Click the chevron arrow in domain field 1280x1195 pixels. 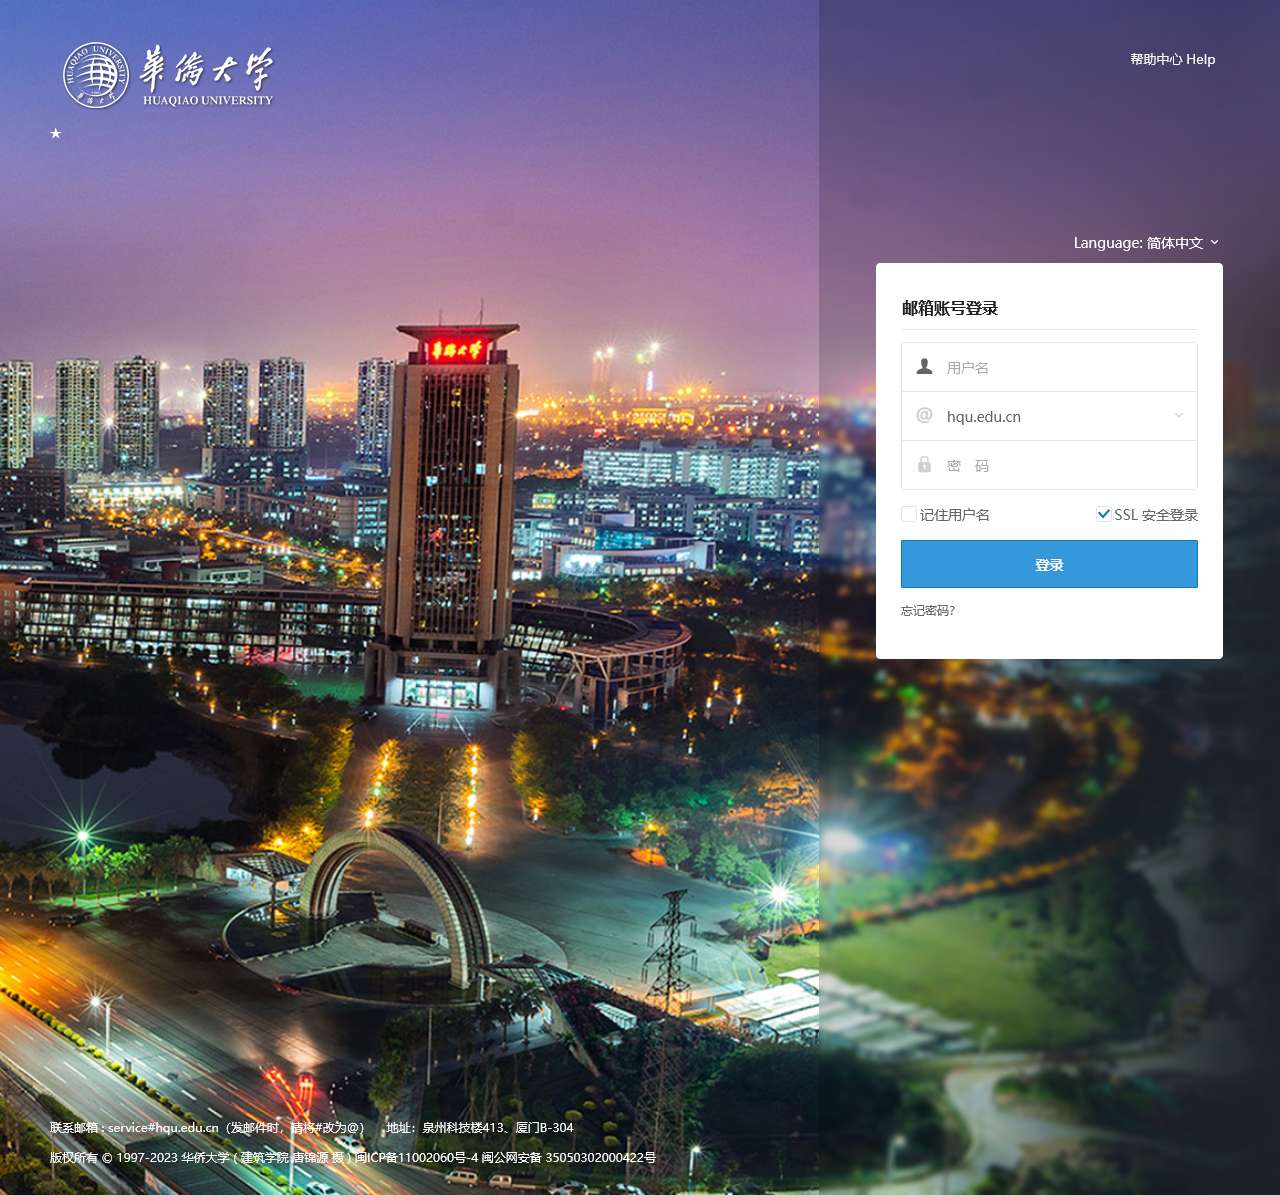1178,416
